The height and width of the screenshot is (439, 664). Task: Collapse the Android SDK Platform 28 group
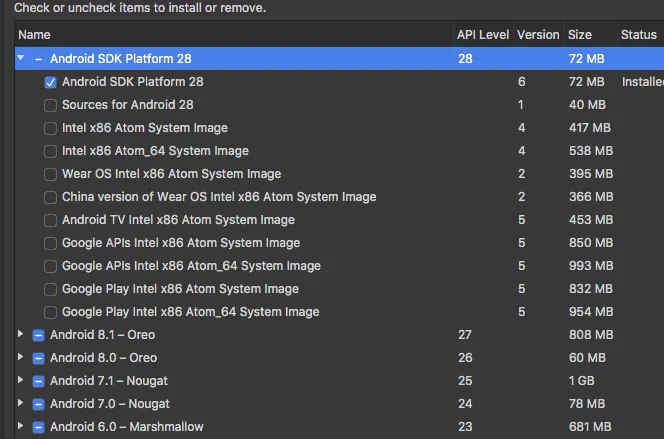[x=21, y=59]
